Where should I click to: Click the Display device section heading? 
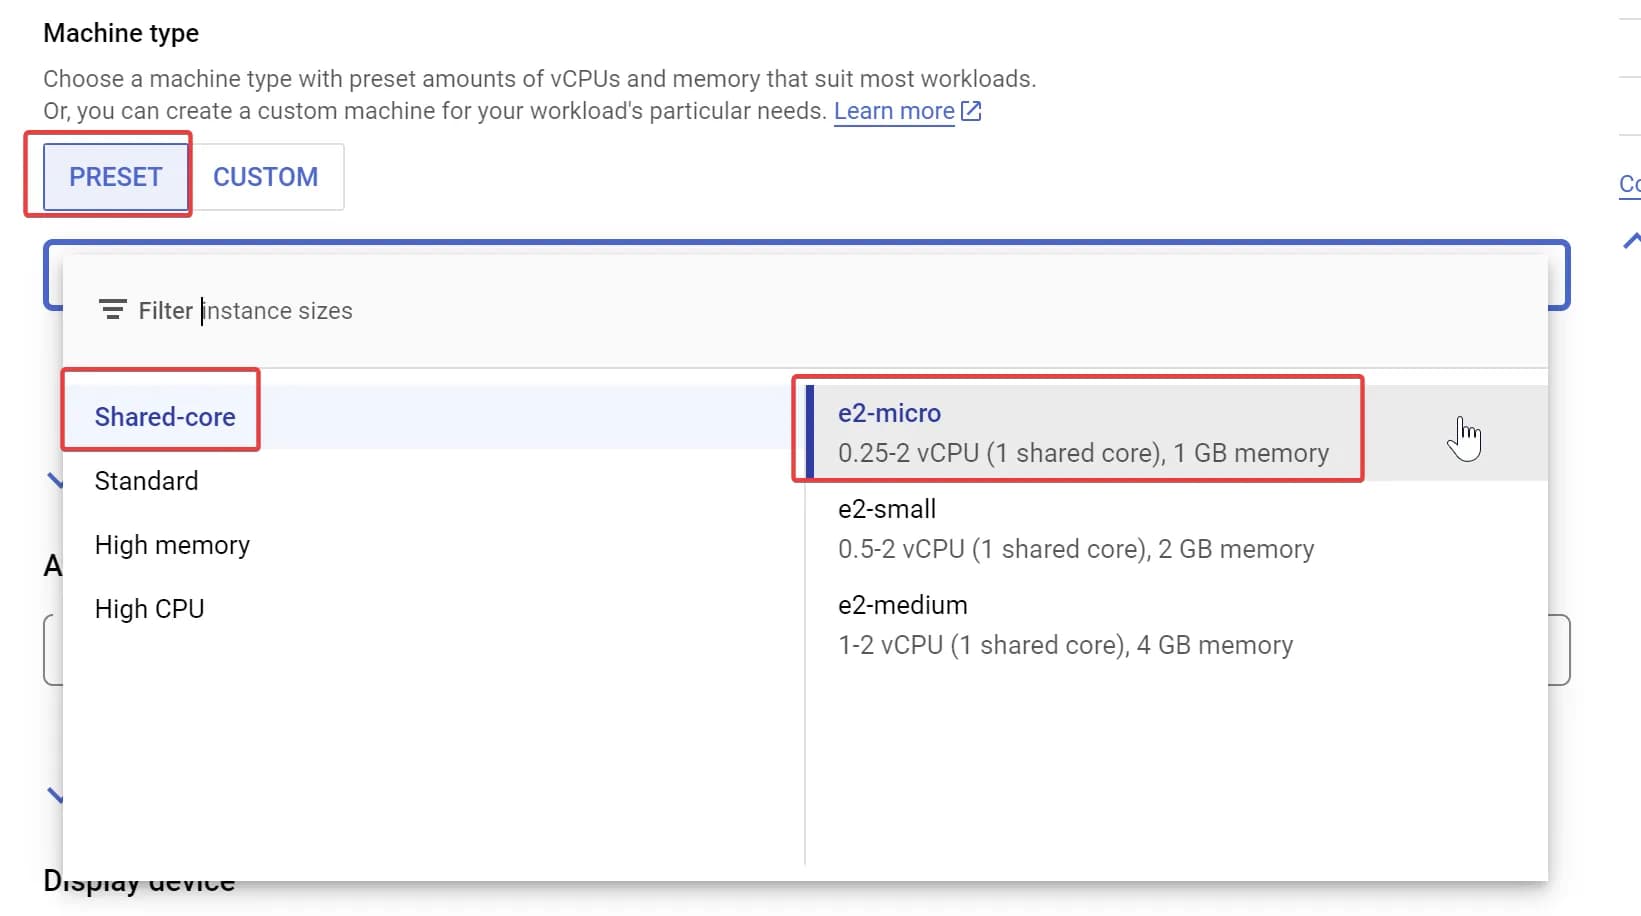pos(139,883)
